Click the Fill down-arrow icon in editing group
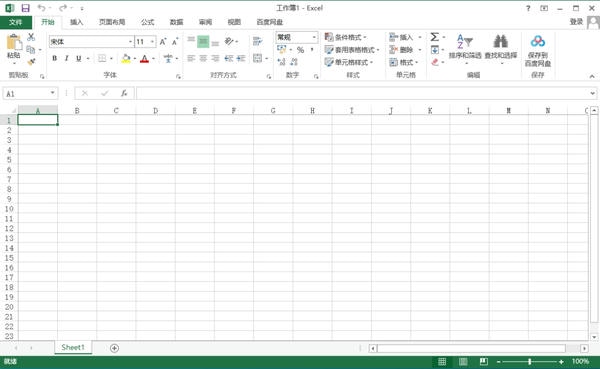This screenshot has height=369, width=600. [435, 49]
